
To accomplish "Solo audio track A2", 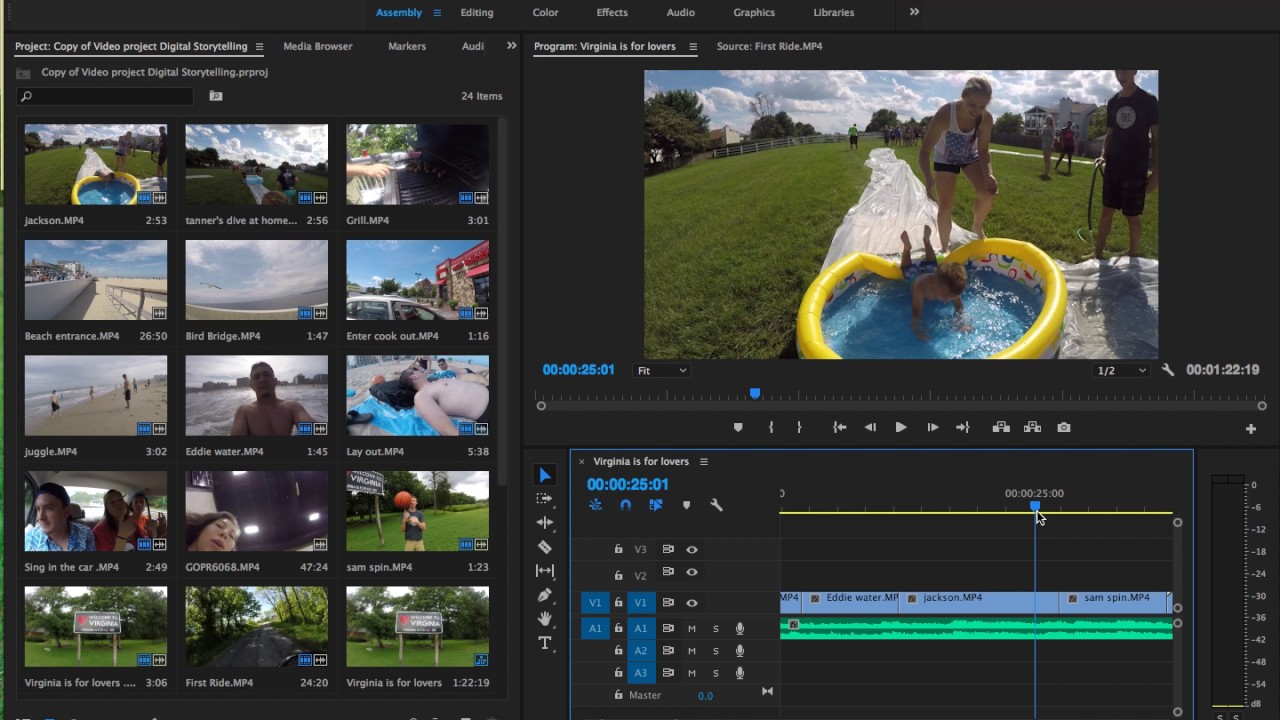I will point(715,651).
